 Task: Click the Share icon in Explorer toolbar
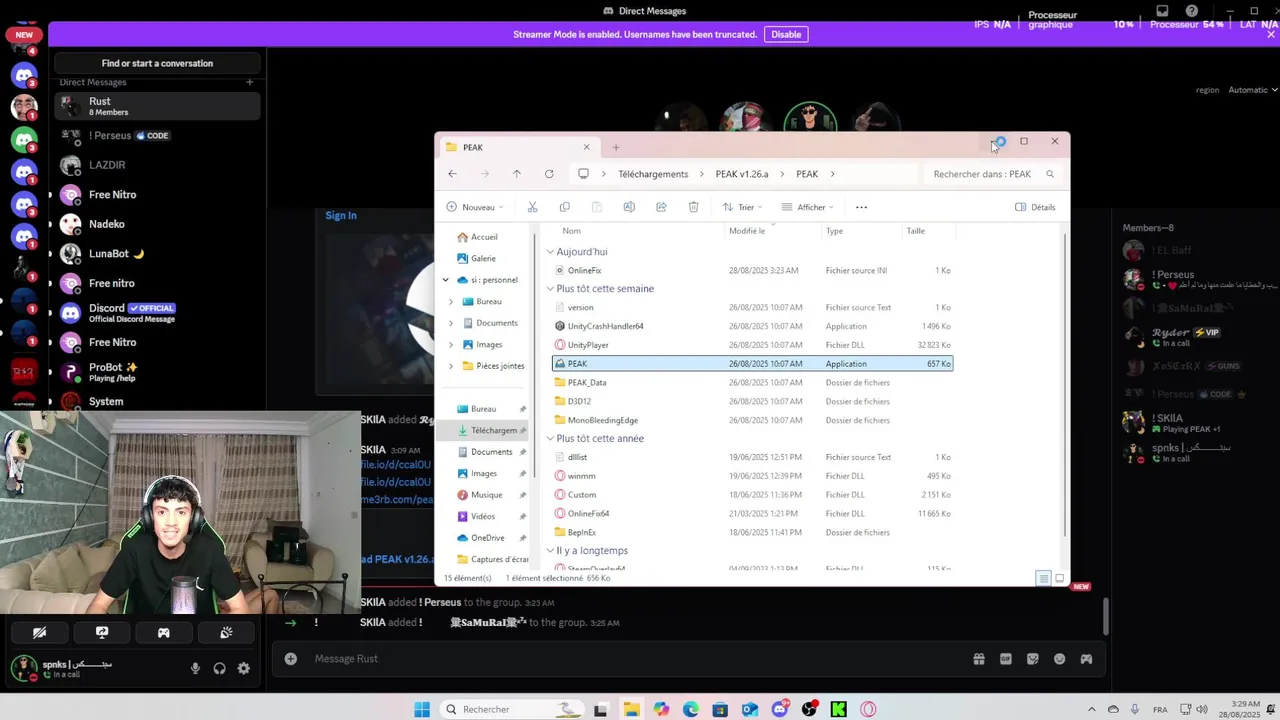pos(661,207)
